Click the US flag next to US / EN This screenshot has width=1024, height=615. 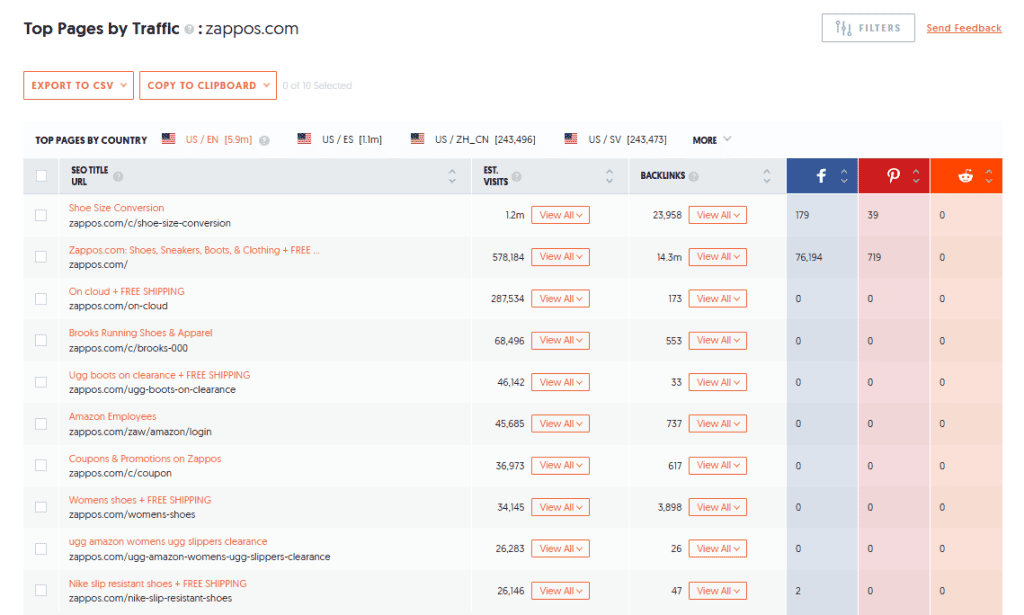(168, 139)
